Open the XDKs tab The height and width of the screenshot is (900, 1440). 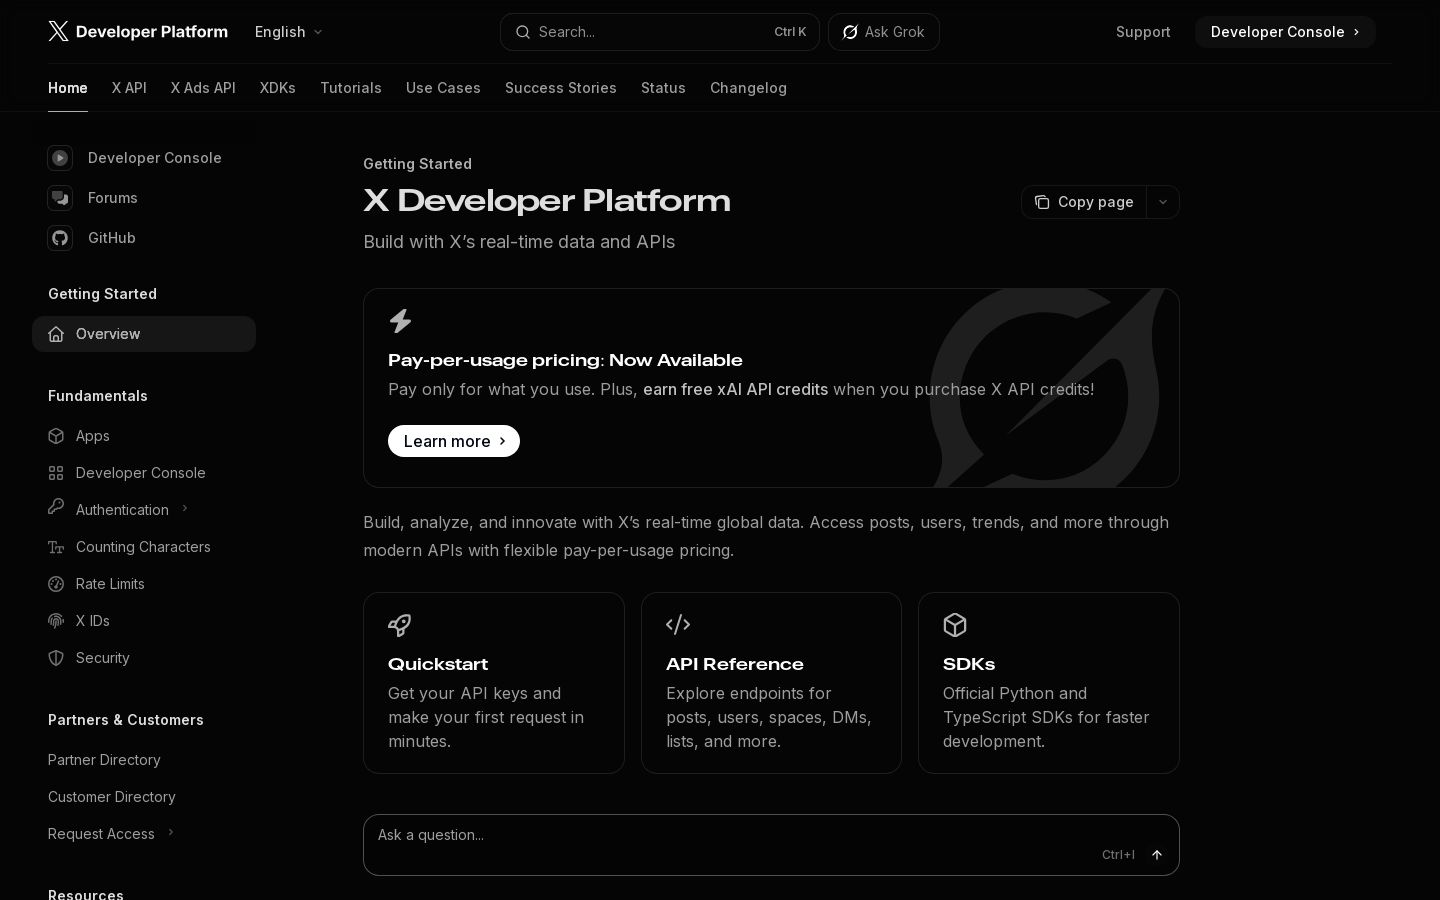pos(278,88)
